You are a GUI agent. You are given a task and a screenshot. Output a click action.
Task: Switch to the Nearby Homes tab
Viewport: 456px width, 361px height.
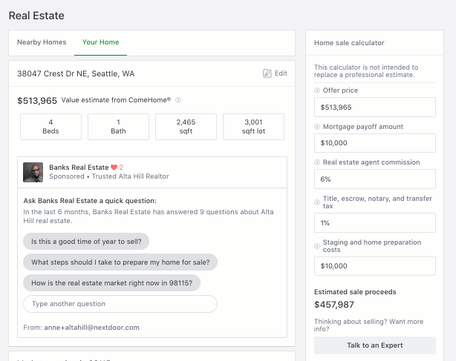click(41, 42)
